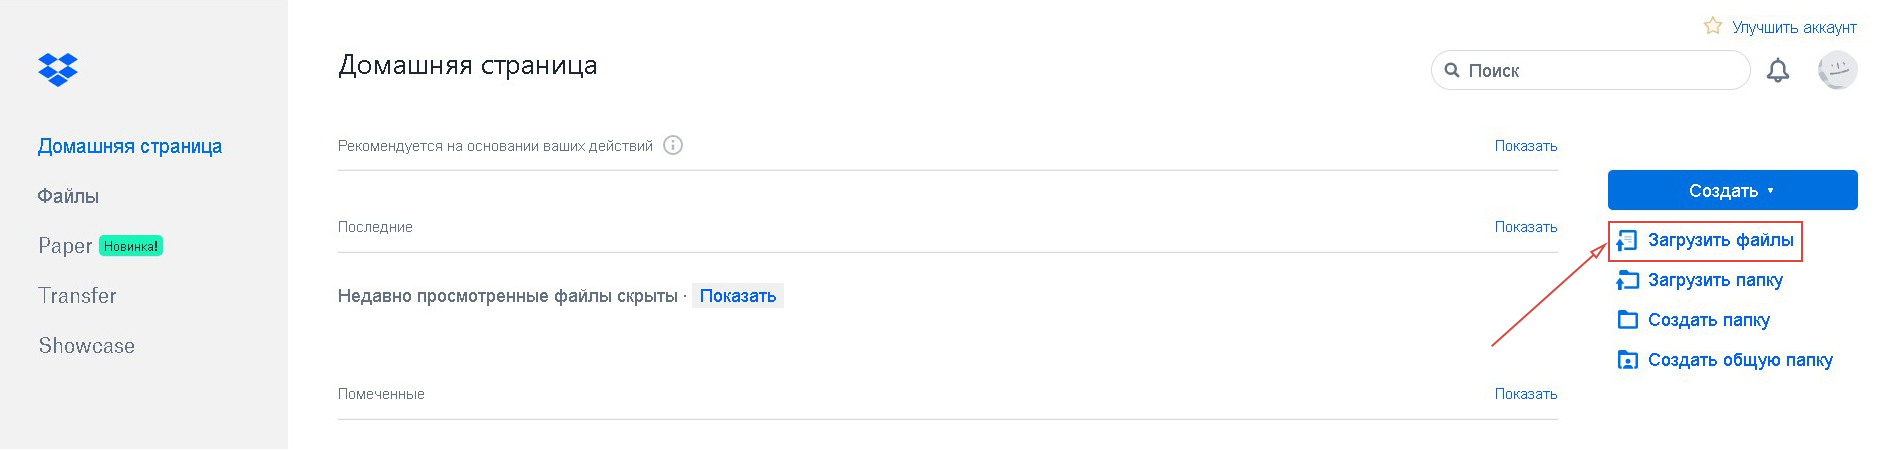Click the search magnifier icon
Image resolution: width=1900 pixels, height=450 pixels.
(1452, 71)
